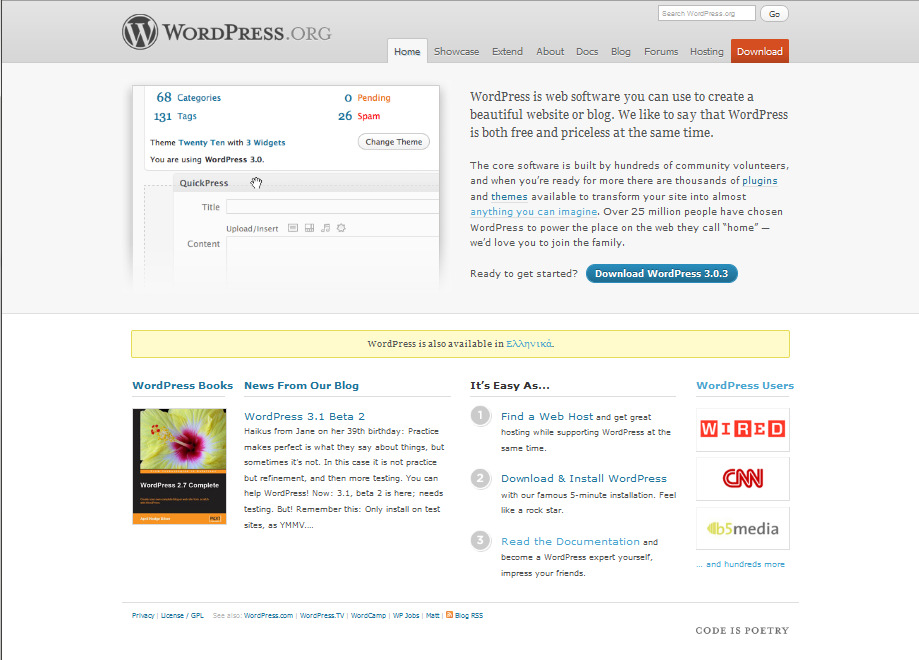
Task: Click the Twenty Ten theme link
Action: [201, 142]
